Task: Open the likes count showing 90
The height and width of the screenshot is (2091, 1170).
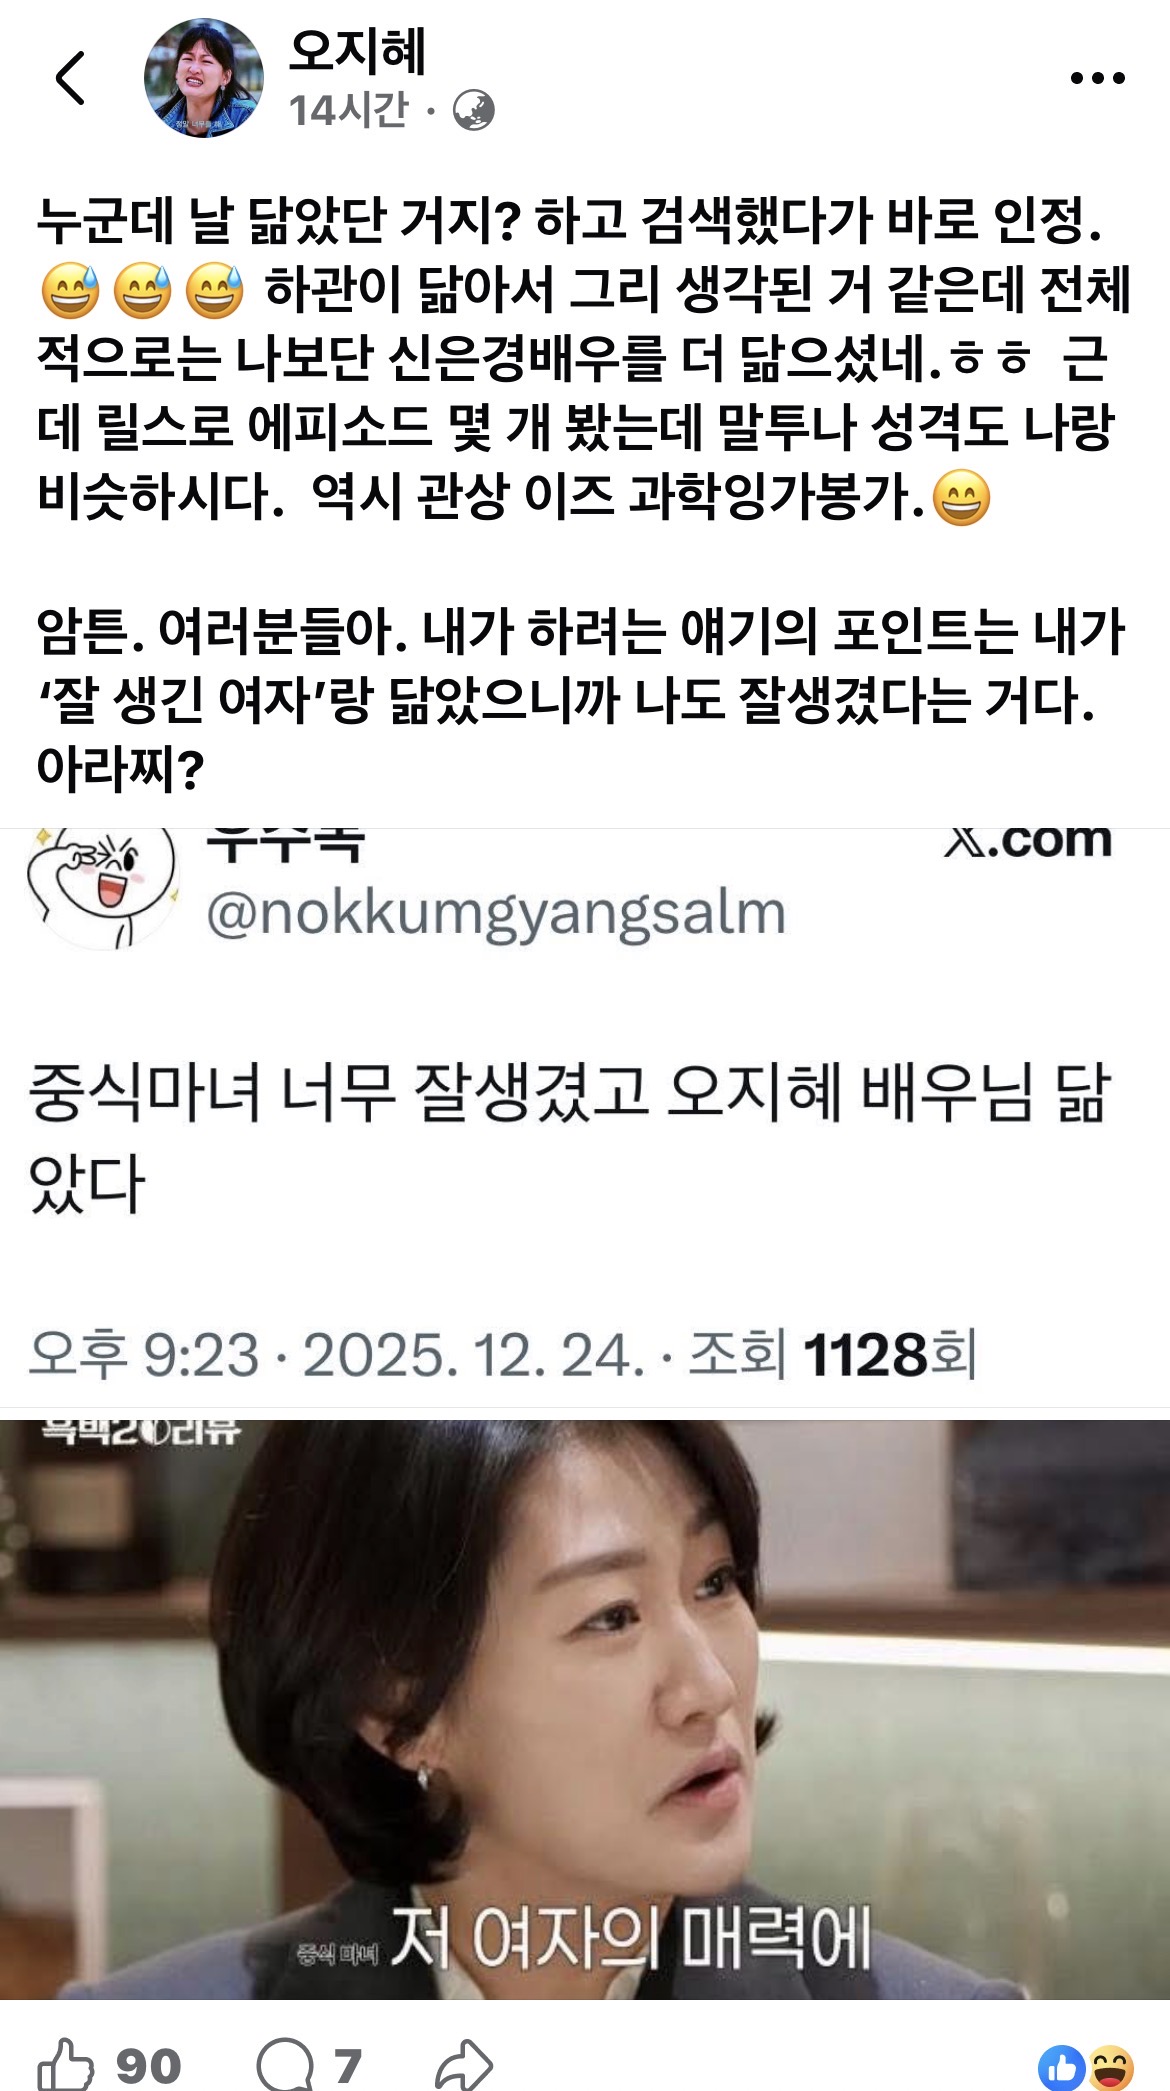Action: [148, 2066]
